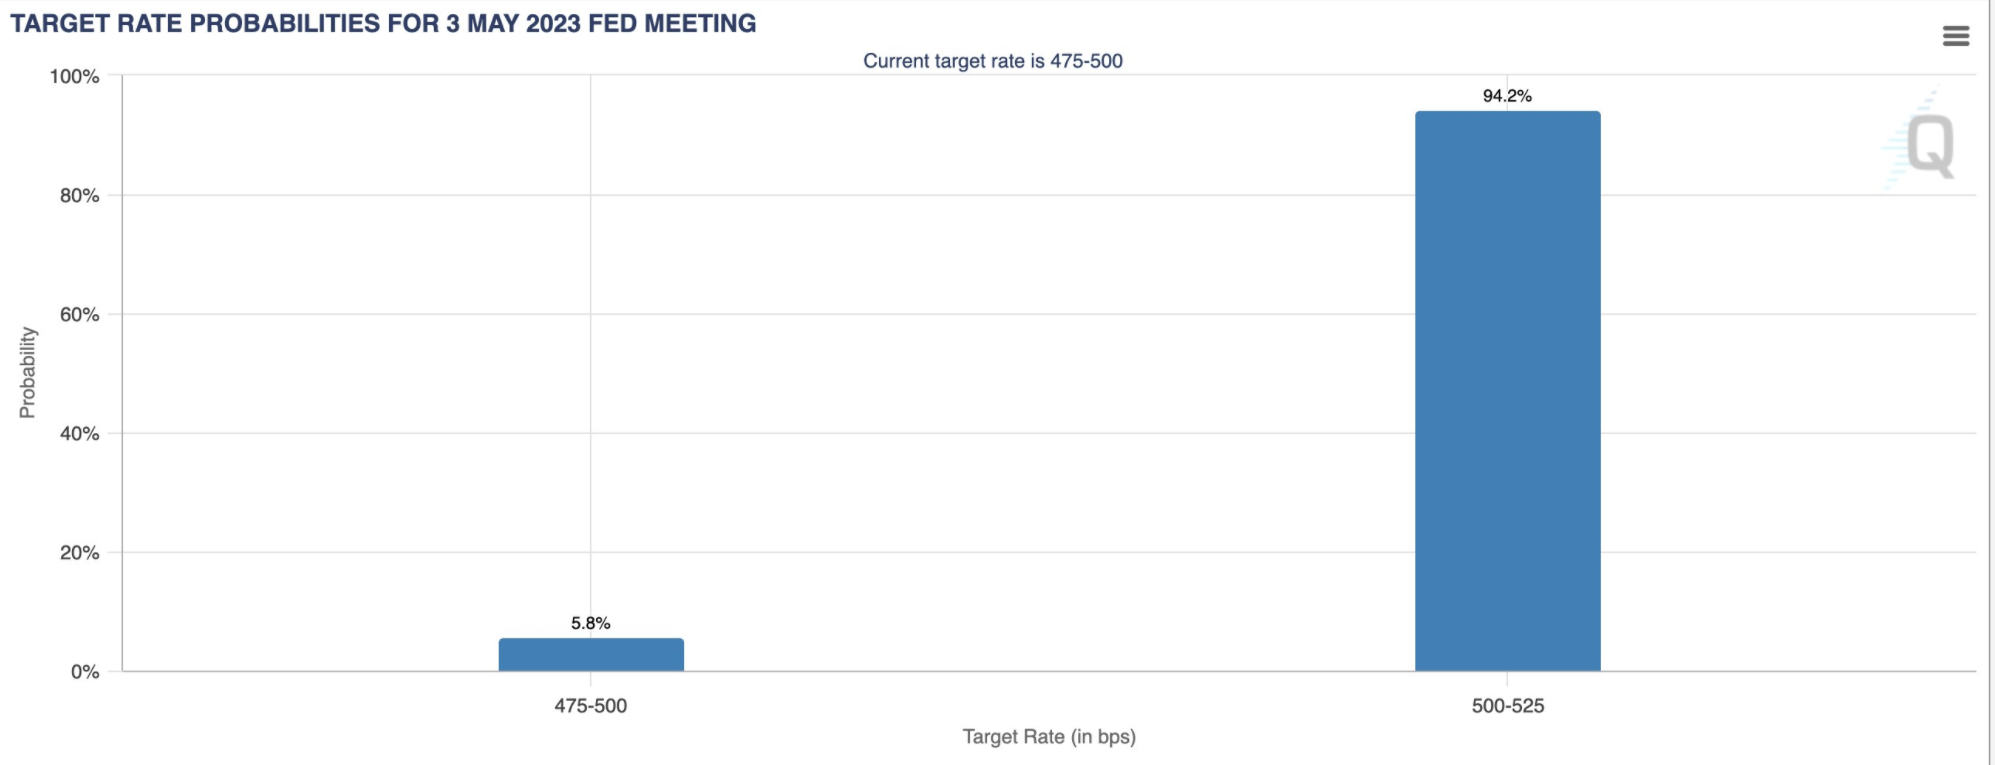Click the Probability y-axis title
The height and width of the screenshot is (765, 1995).
click(x=28, y=372)
